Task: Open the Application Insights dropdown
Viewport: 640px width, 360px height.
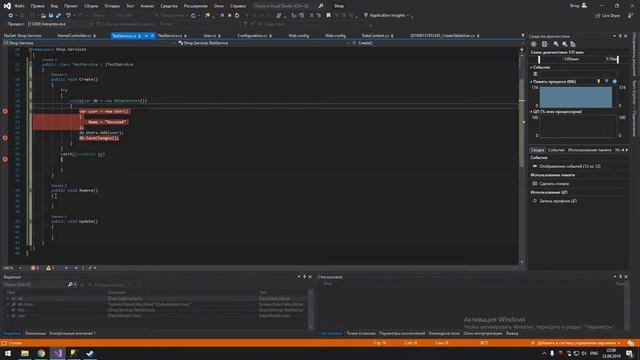Action: [x=409, y=16]
